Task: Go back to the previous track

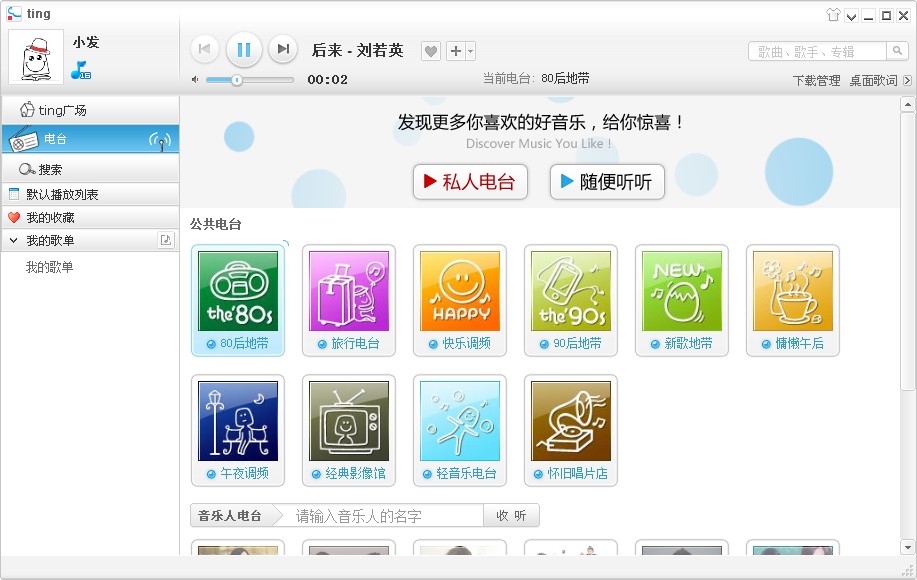Action: [x=205, y=49]
